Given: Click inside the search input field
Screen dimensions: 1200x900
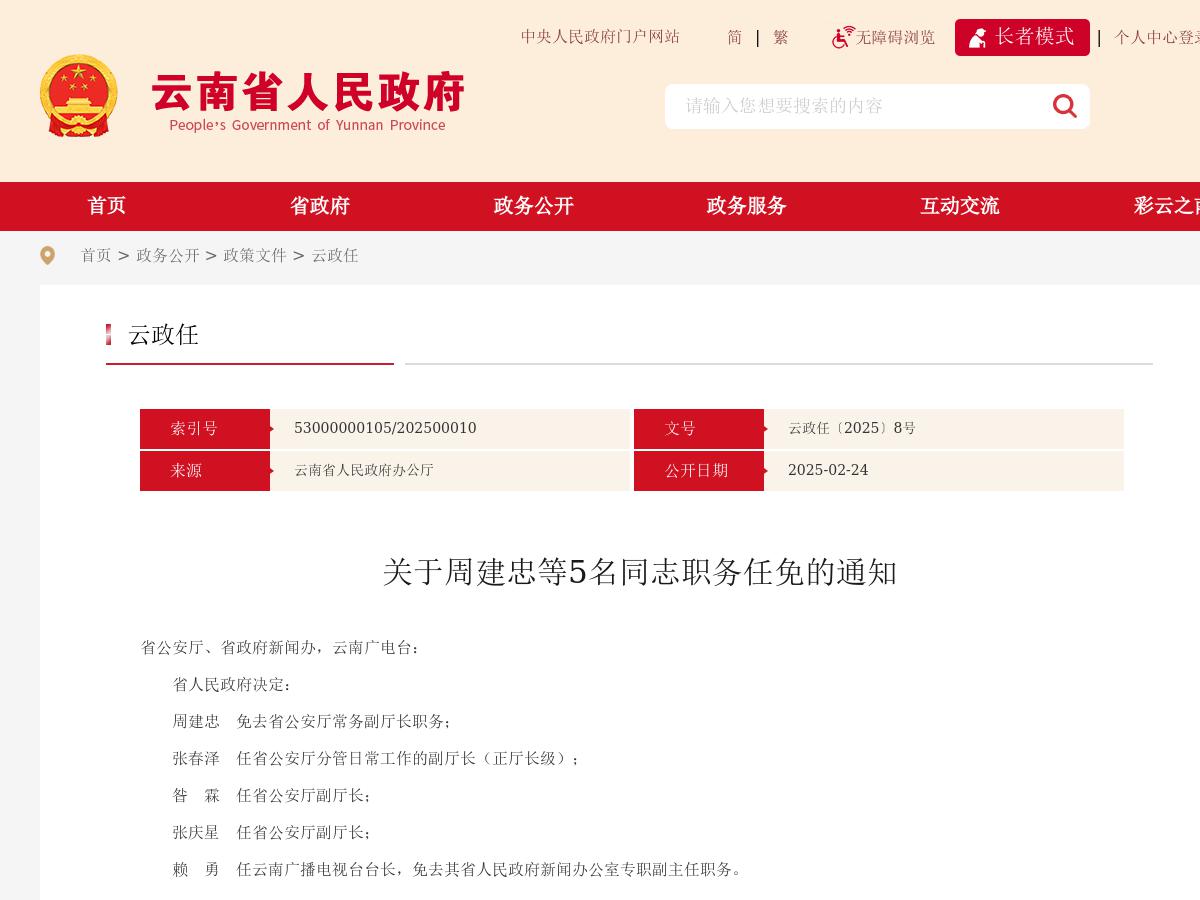Looking at the screenshot, I should 860,106.
